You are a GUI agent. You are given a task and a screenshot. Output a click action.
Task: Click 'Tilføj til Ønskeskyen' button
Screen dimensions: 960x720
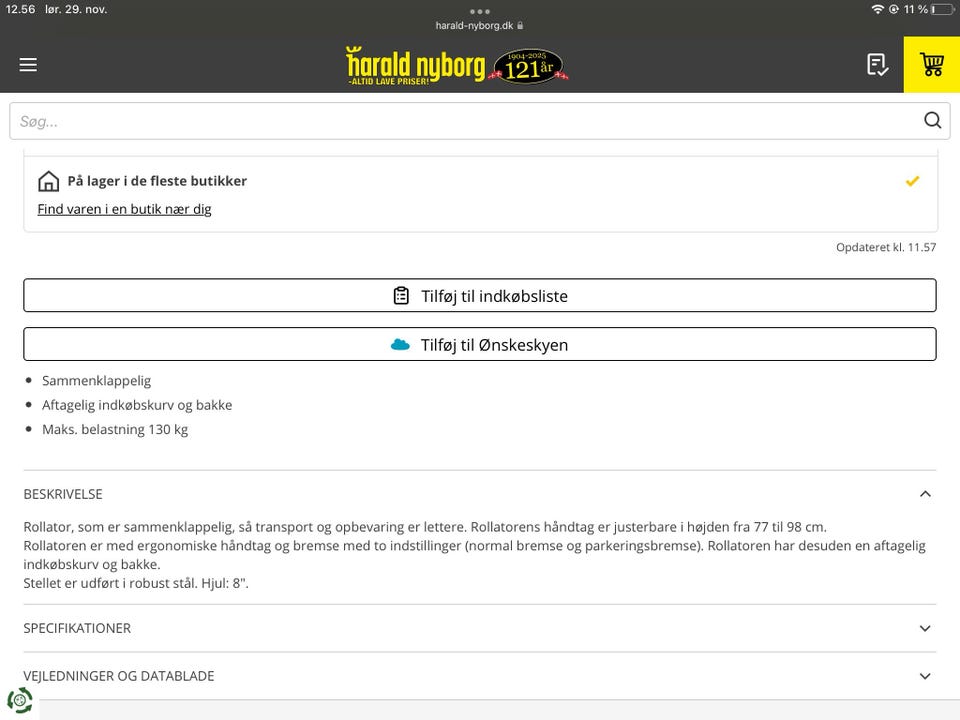(x=480, y=345)
